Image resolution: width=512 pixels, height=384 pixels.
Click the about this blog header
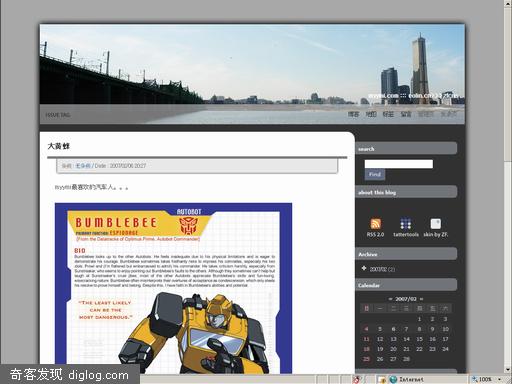coord(406,192)
